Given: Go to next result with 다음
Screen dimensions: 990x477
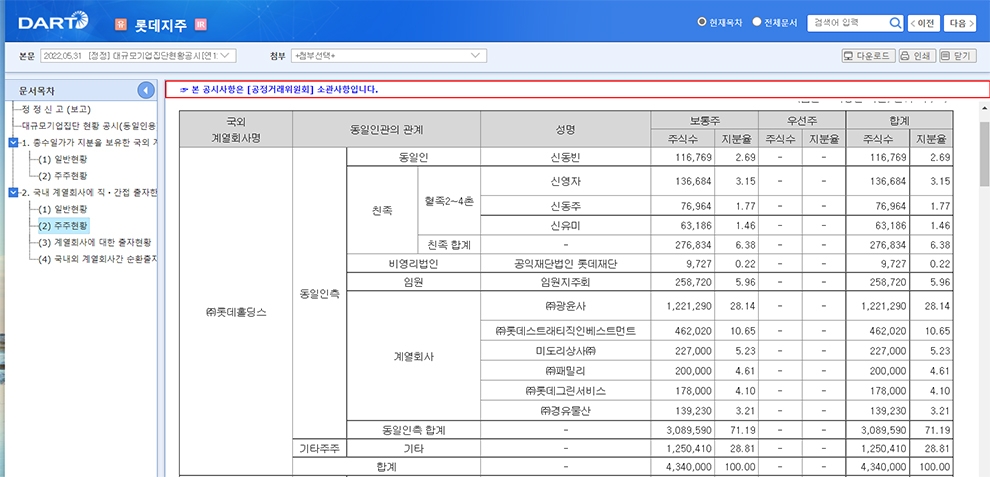Looking at the screenshot, I should [961, 23].
